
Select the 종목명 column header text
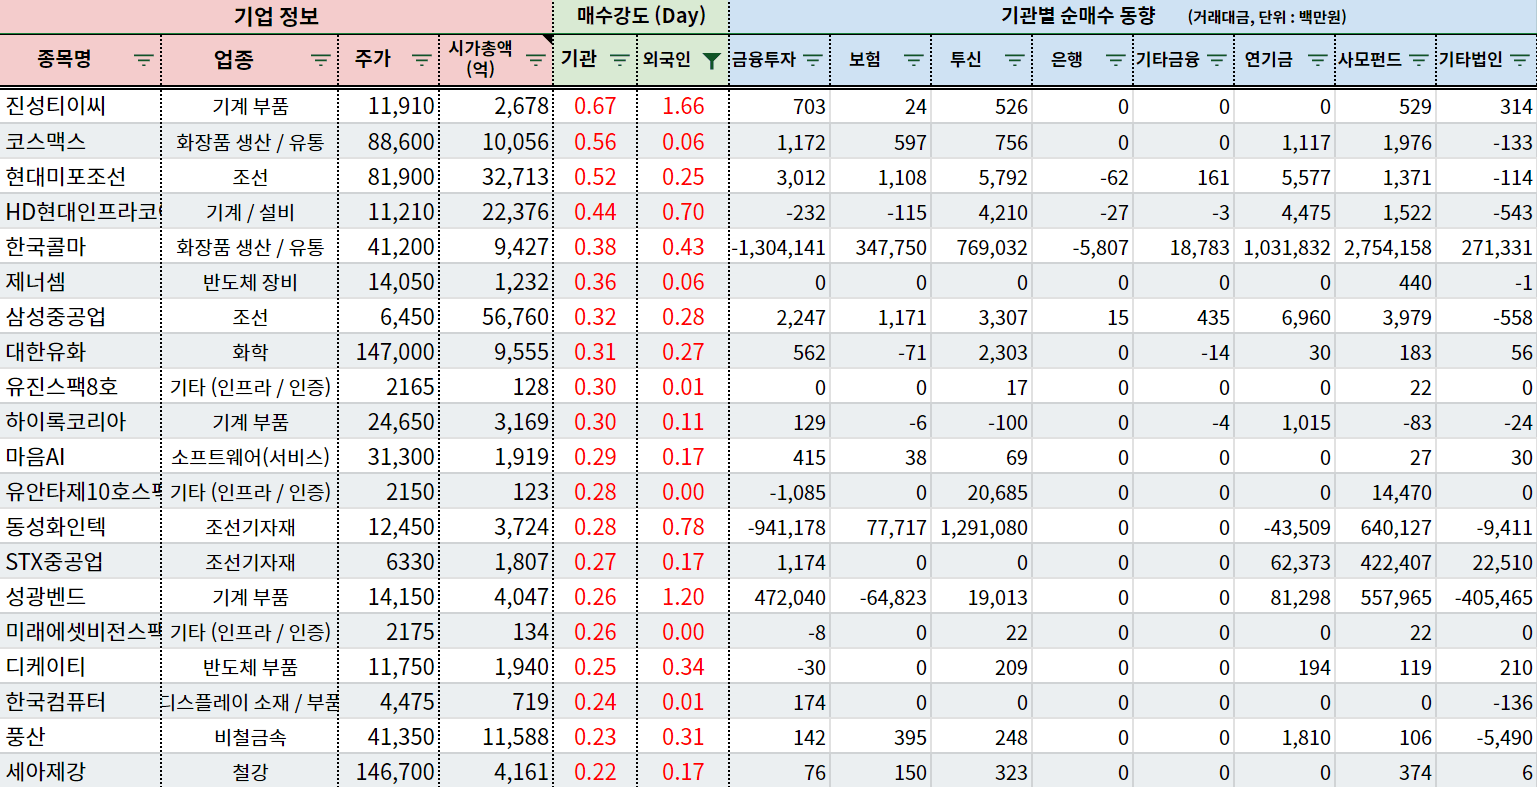tap(65, 59)
